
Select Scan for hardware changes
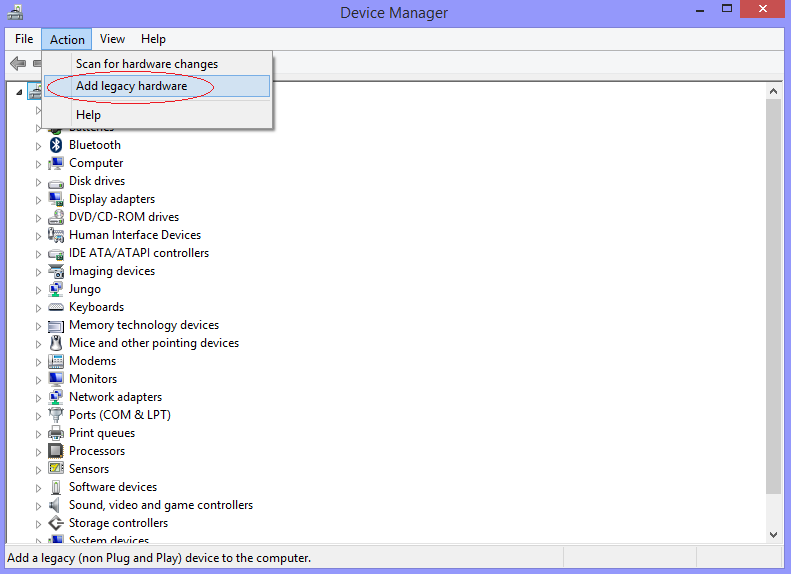[146, 64]
